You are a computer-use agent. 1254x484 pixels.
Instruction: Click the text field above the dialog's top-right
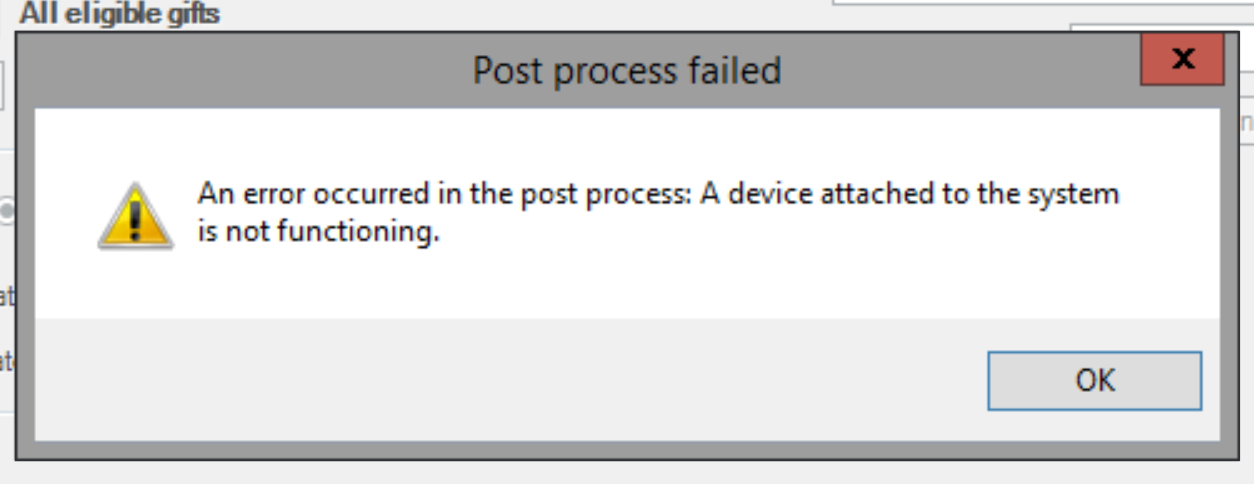coord(1040,2)
